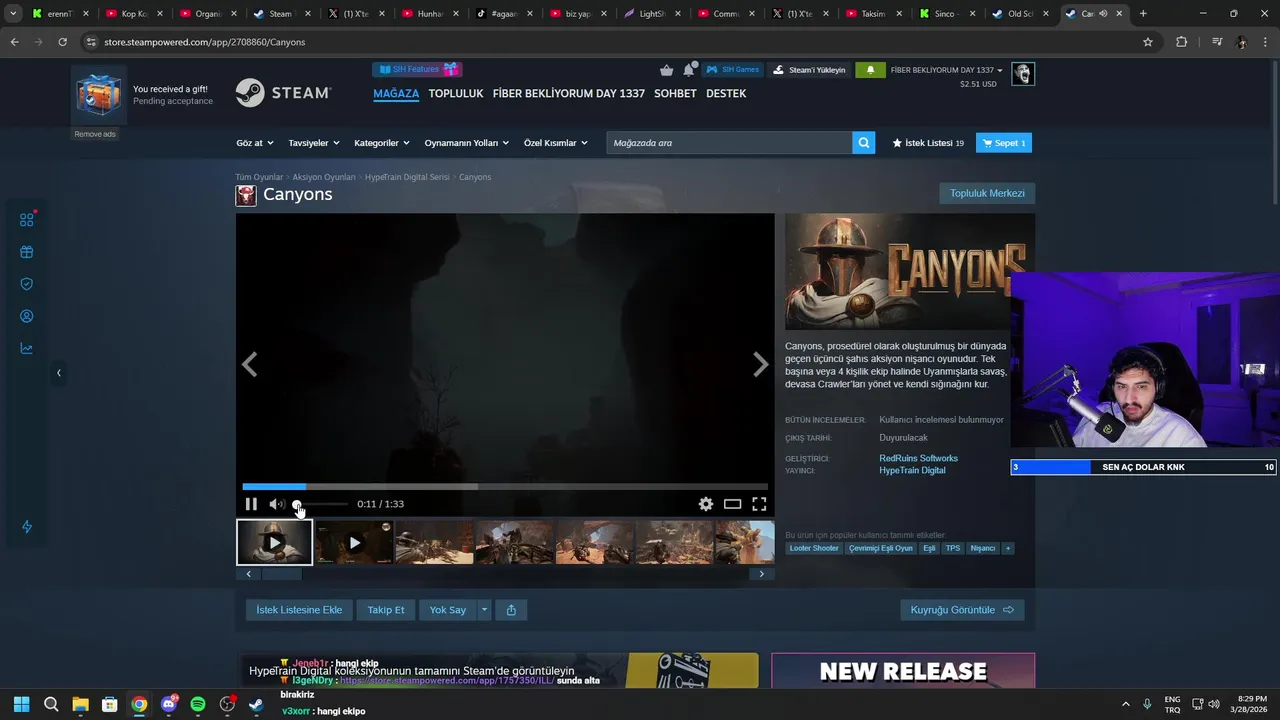Open the Sepet cart button
The image size is (1280, 720).
(x=1004, y=143)
